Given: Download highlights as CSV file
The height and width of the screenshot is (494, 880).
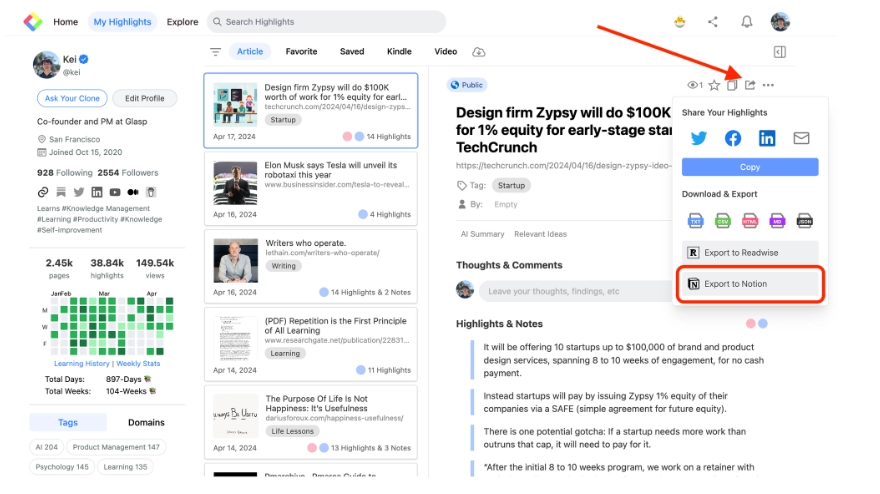Looking at the screenshot, I should 723,221.
